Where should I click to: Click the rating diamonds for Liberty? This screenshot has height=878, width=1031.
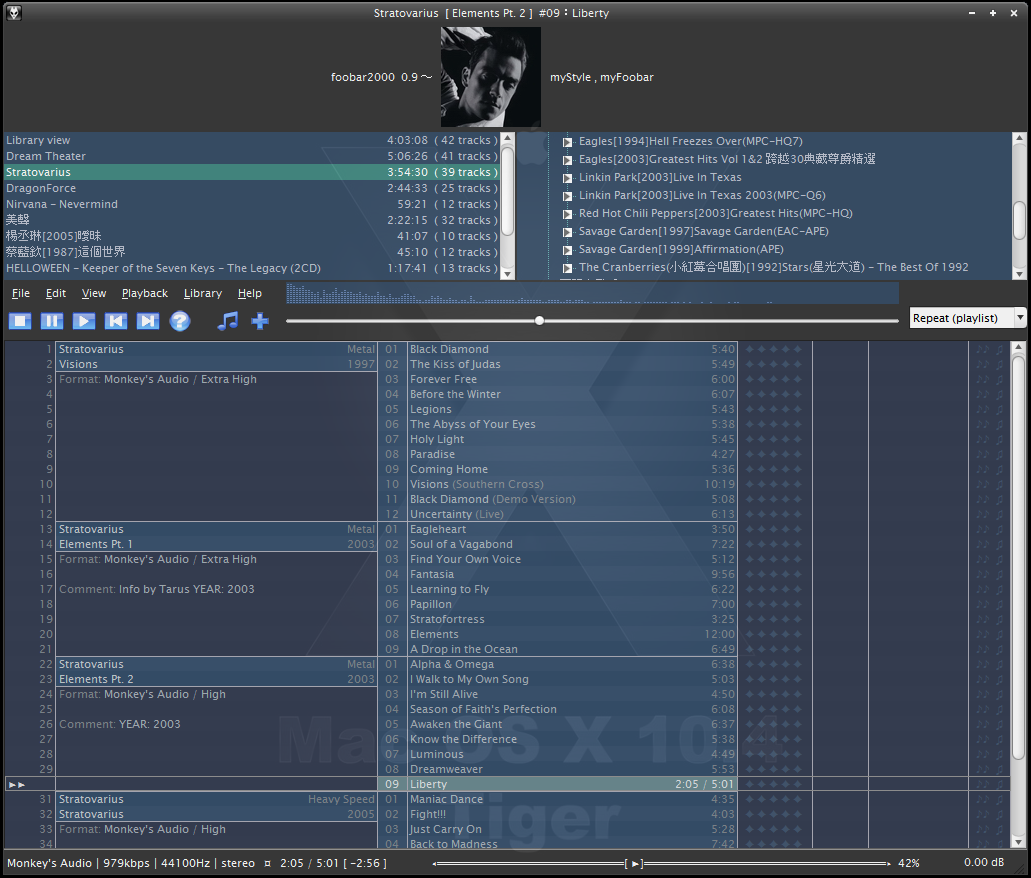(773, 785)
